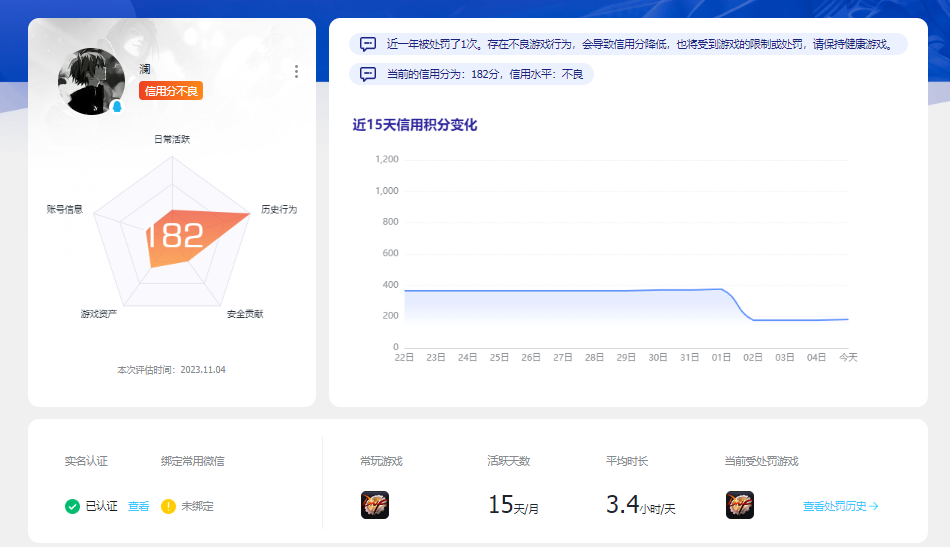Click the QQ badge on the avatar
The width and height of the screenshot is (950, 547).
(117, 106)
